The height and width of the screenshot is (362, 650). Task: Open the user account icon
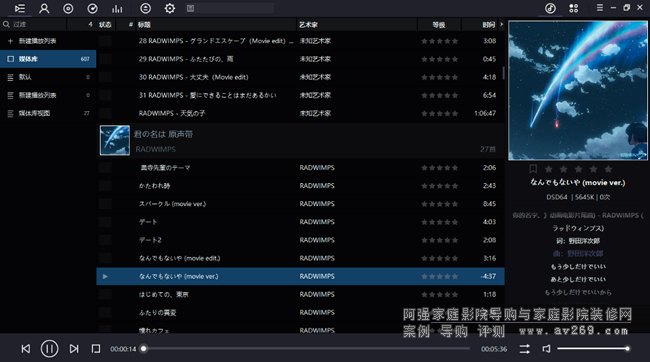click(x=44, y=8)
